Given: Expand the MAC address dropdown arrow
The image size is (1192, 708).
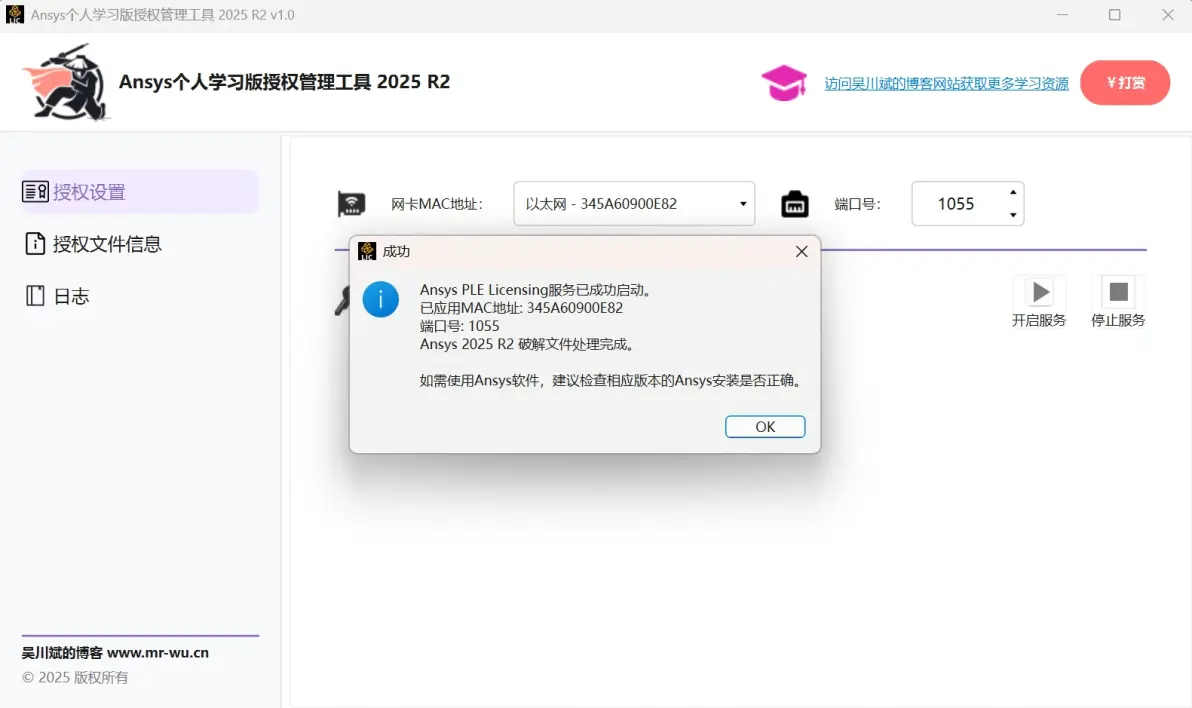Looking at the screenshot, I should pyautogui.click(x=743, y=204).
